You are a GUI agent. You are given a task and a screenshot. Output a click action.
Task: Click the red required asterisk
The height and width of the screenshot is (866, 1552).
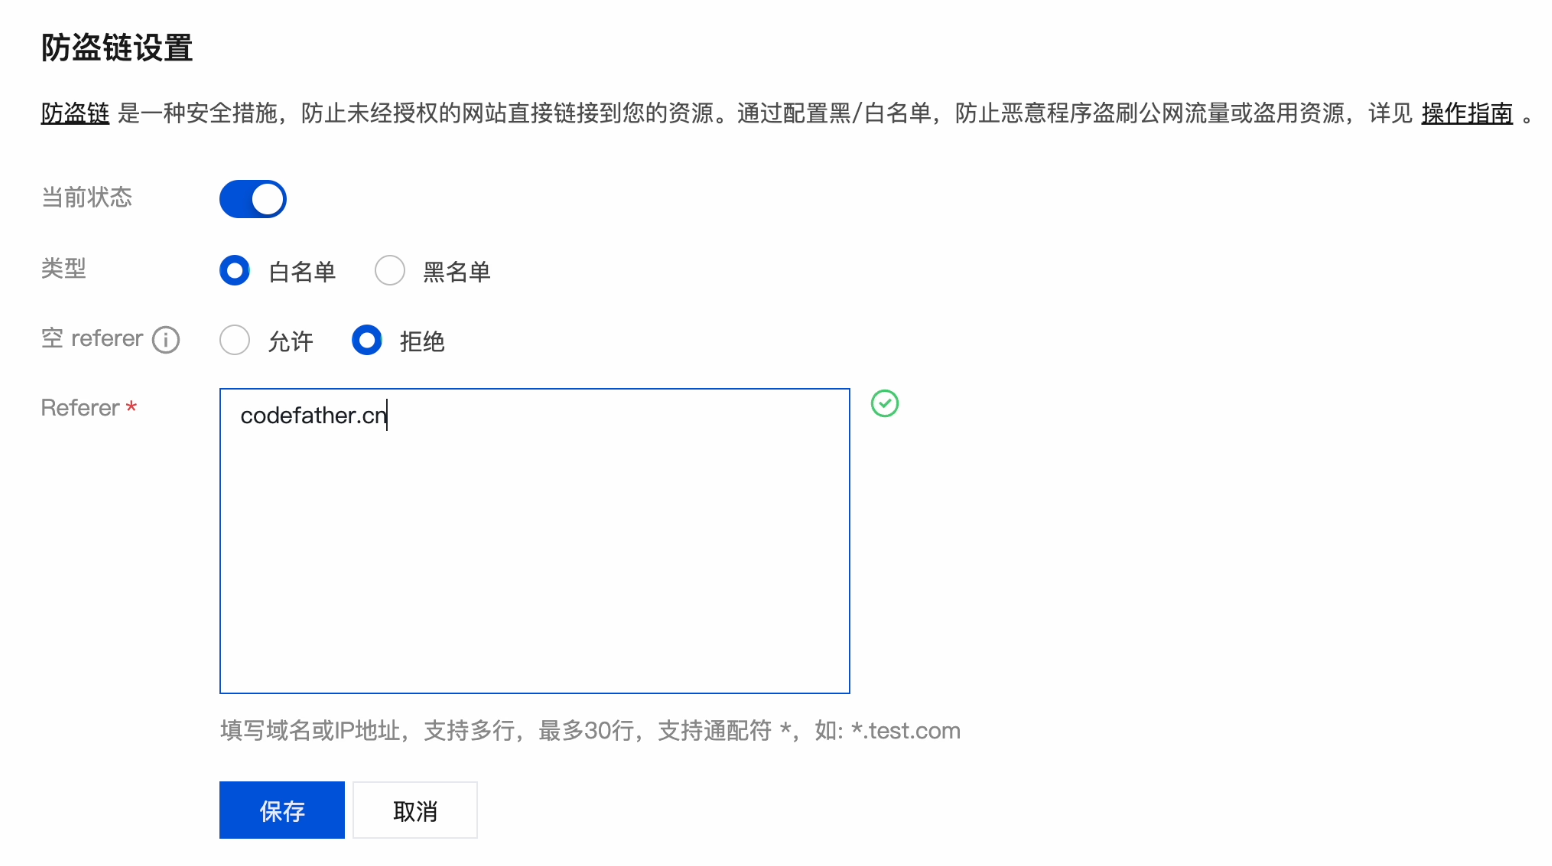point(131,407)
